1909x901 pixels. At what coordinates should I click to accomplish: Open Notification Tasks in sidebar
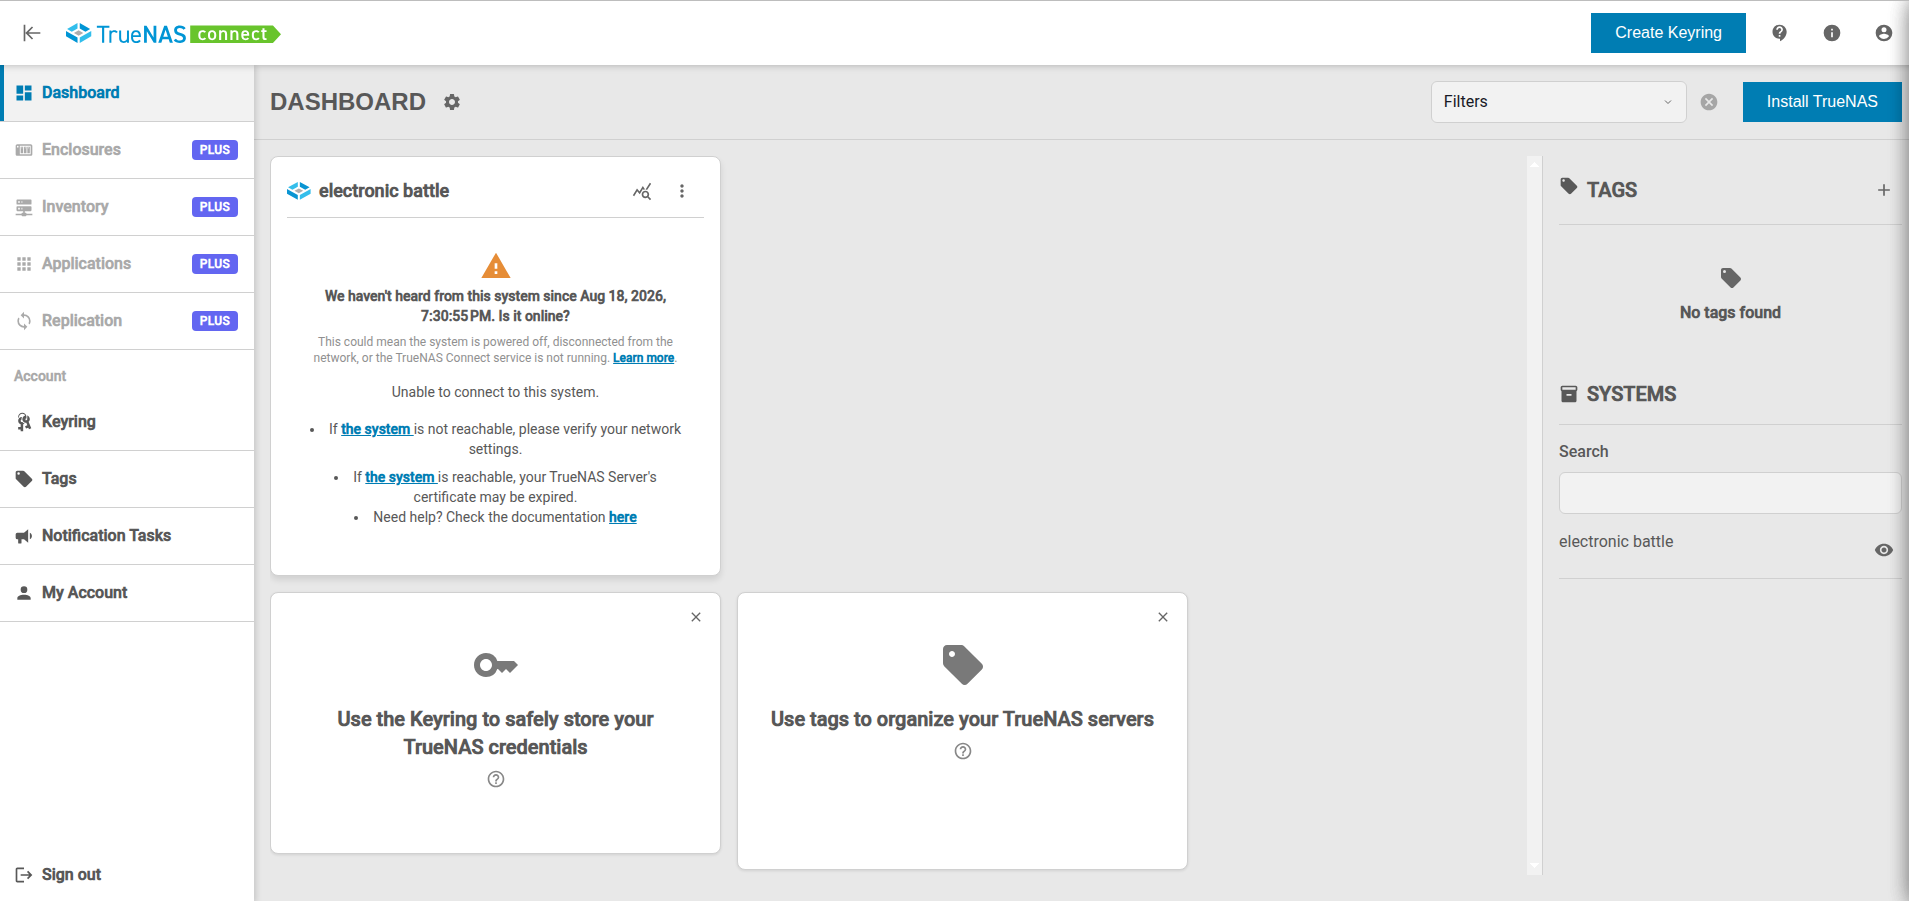point(127,536)
